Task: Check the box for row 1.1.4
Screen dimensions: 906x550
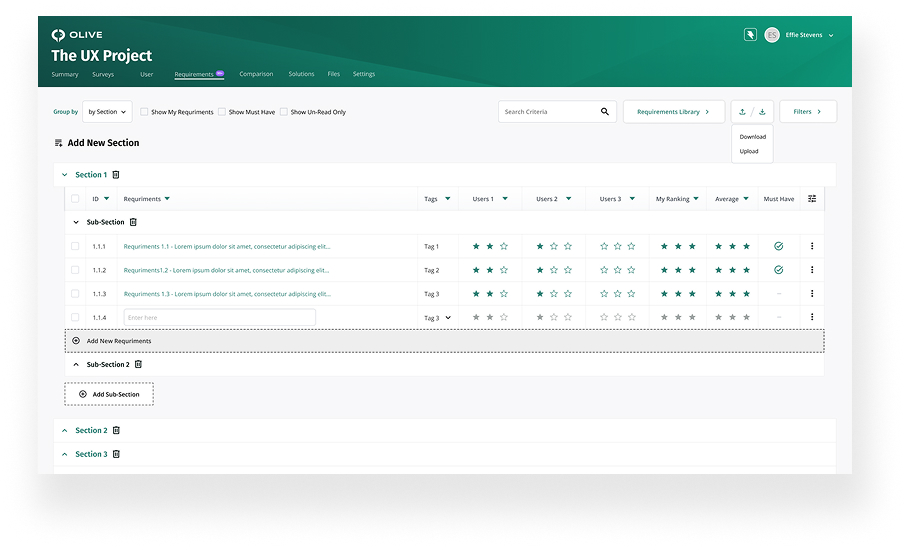Action: click(75, 317)
